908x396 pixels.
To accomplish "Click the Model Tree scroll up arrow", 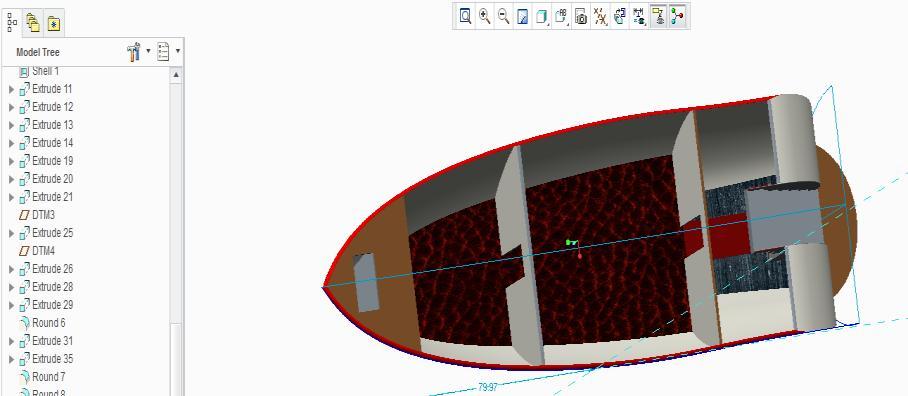I will tap(177, 75).
